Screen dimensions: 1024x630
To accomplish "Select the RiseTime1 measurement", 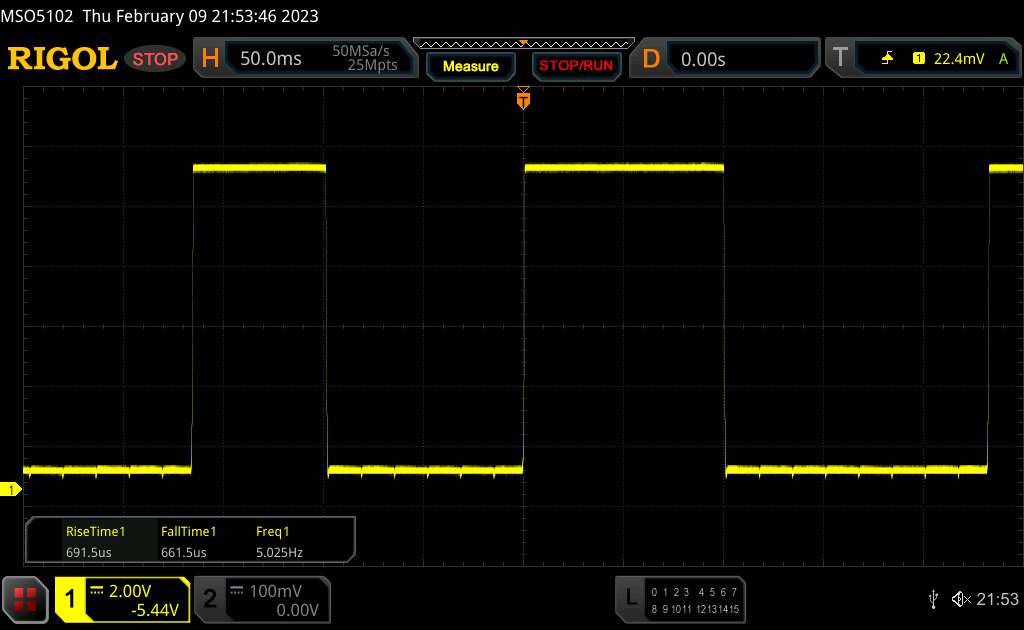I will [x=95, y=531].
